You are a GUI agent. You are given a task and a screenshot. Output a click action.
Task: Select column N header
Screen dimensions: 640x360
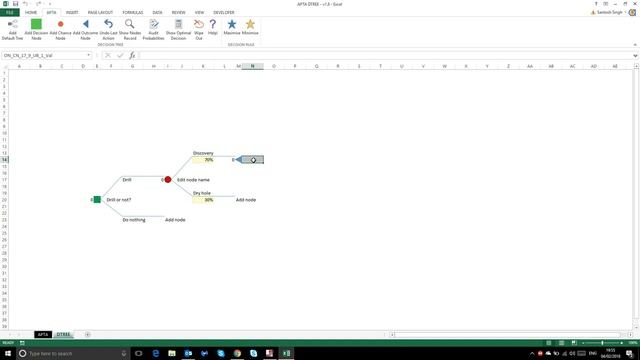pyautogui.click(x=253, y=66)
